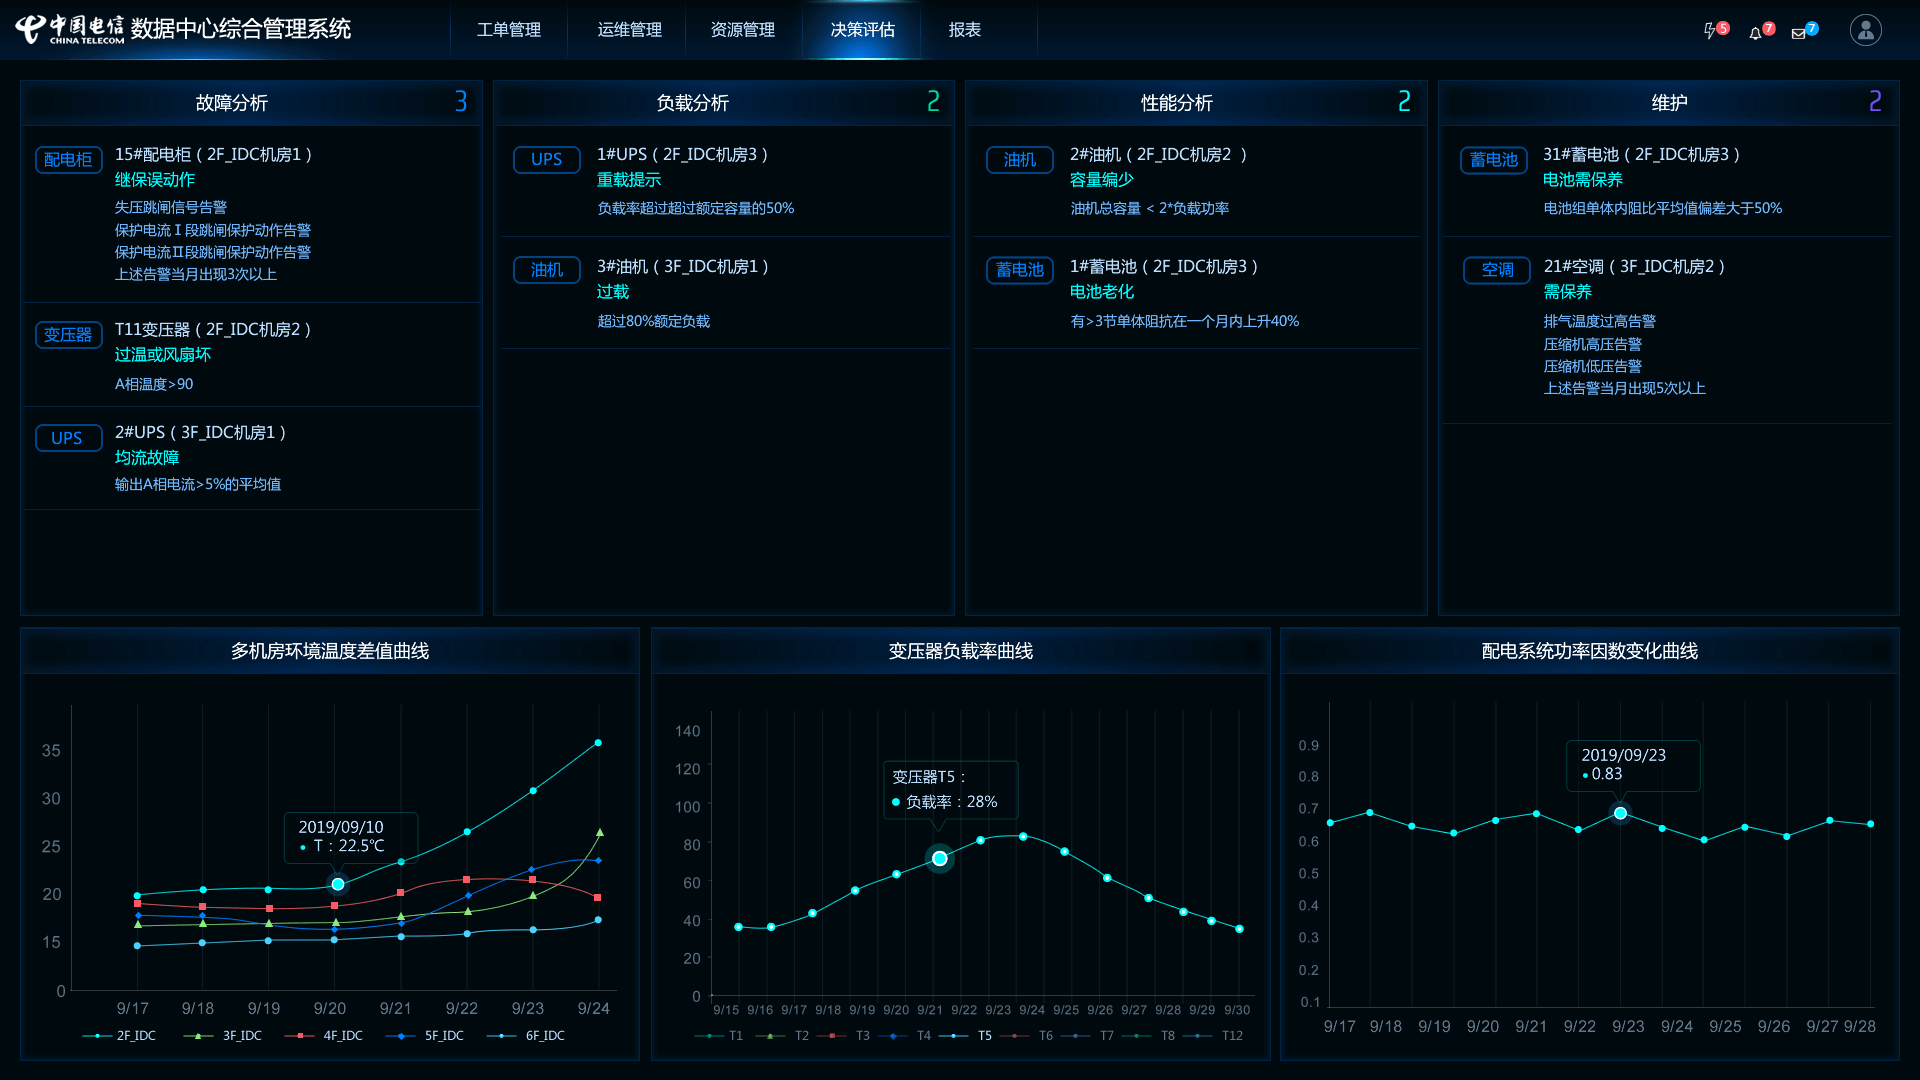Click the 故障分析 count number 3
The width and height of the screenshot is (1920, 1080).
pos(461,102)
